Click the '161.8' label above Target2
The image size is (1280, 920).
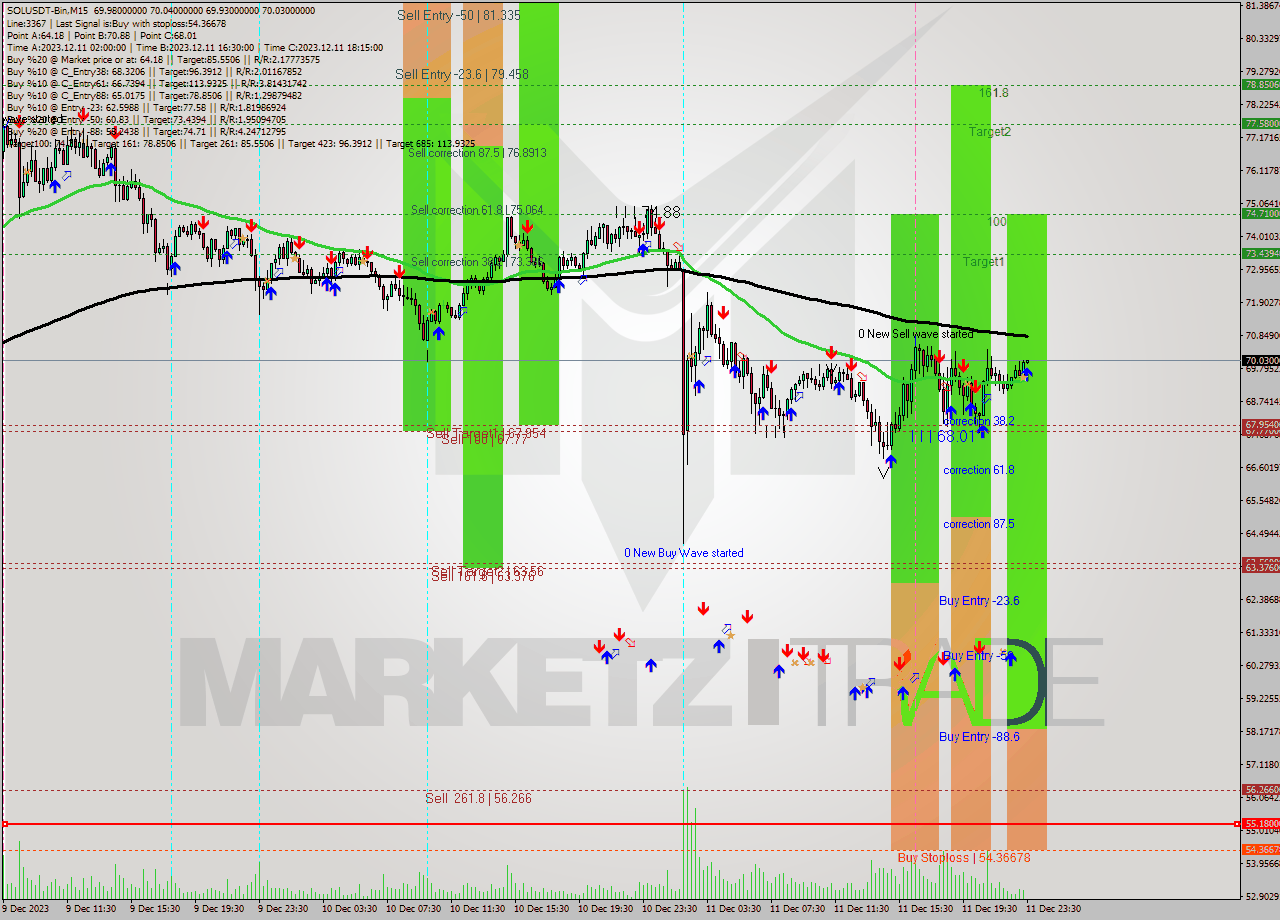click(x=993, y=93)
